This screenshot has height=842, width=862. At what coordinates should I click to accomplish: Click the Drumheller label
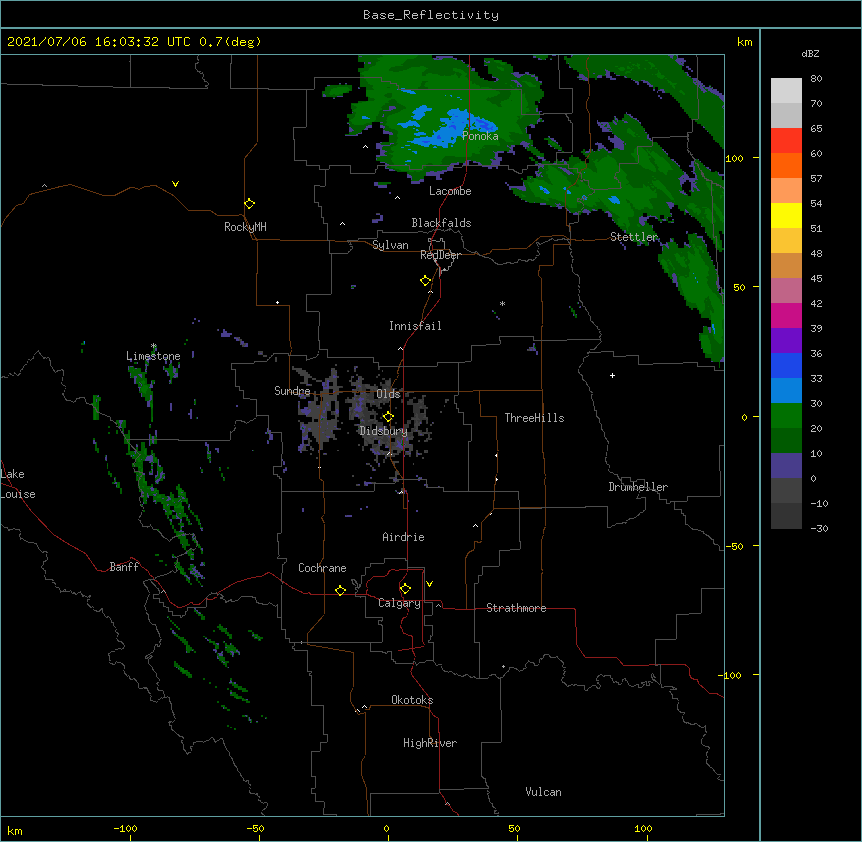(x=638, y=487)
